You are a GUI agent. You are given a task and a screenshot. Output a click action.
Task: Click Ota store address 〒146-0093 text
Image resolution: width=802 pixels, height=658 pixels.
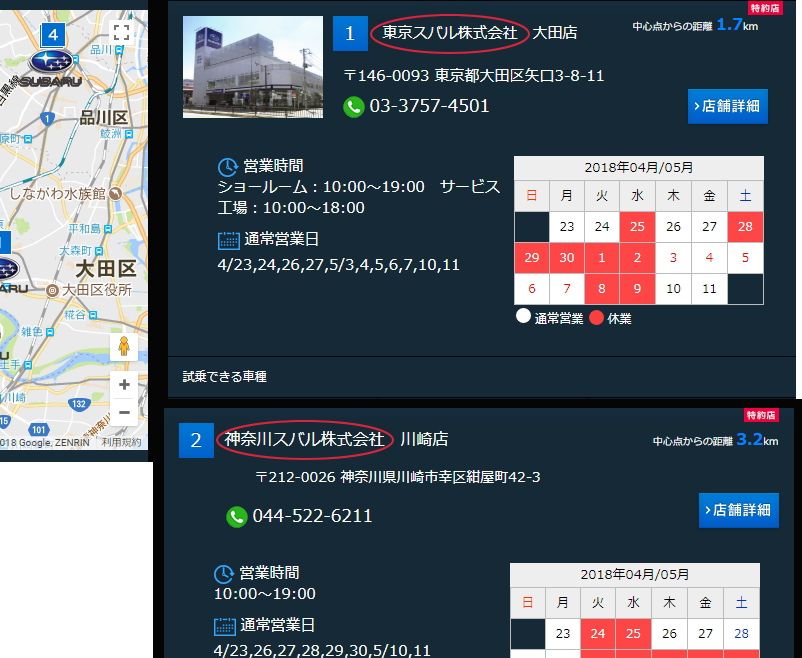coord(474,76)
